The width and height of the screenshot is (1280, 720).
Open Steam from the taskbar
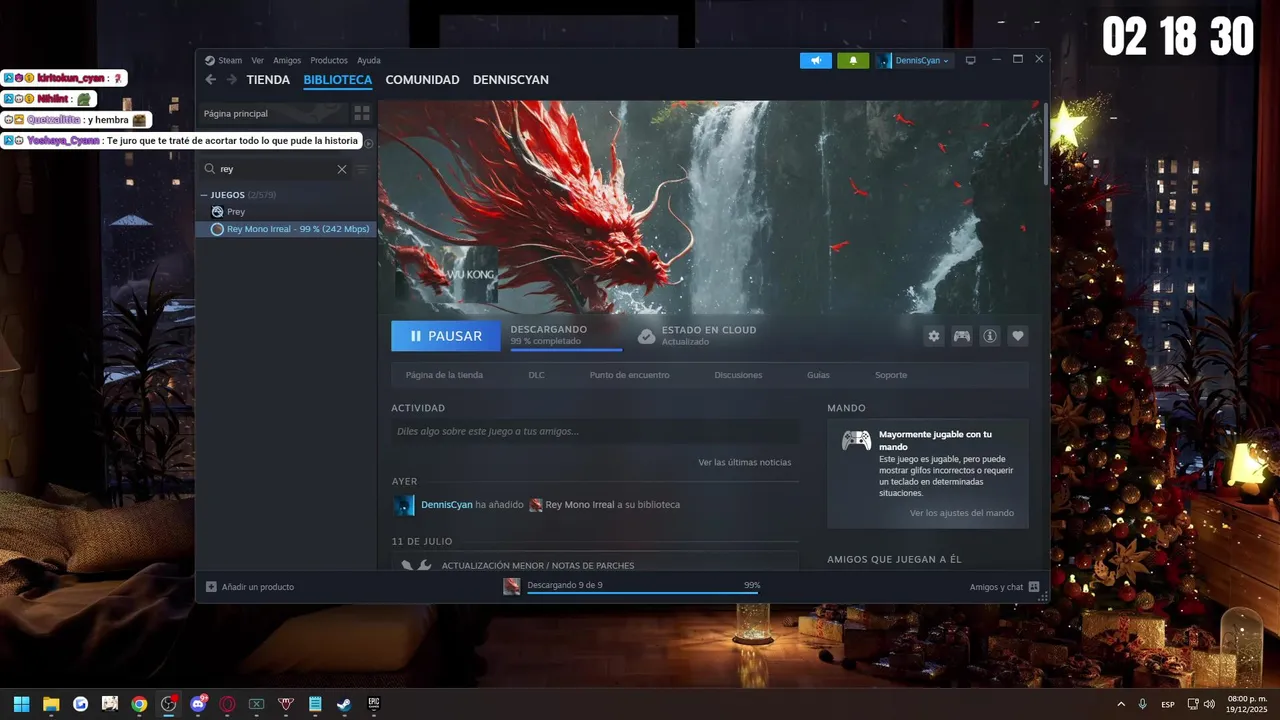pyautogui.click(x=344, y=704)
